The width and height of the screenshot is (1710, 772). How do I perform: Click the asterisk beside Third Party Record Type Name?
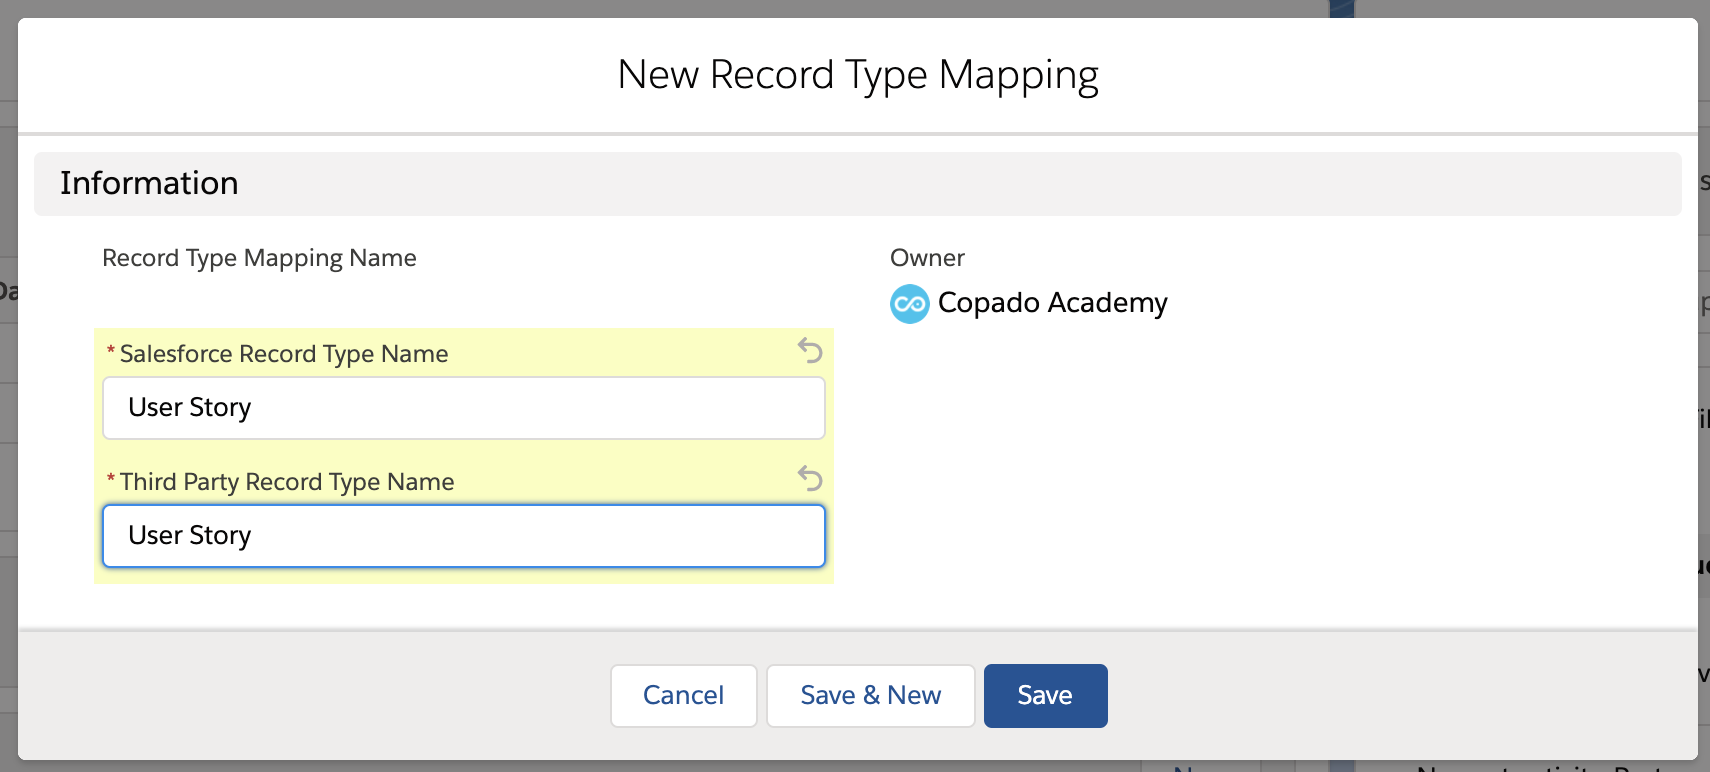(111, 480)
